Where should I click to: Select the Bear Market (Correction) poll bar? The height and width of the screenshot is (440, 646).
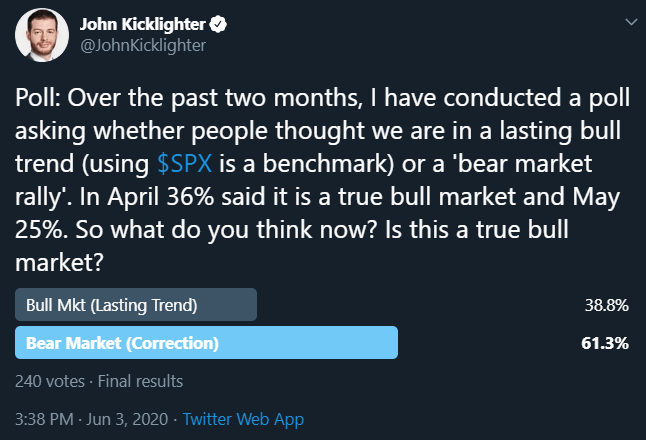pos(206,343)
